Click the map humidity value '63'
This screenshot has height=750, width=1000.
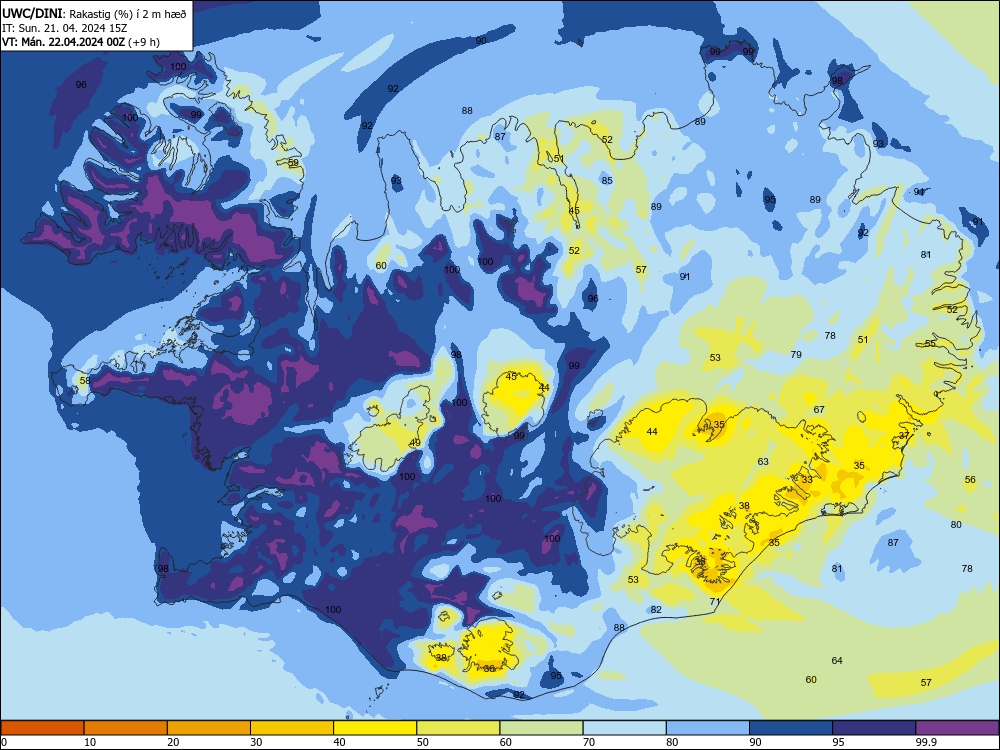[x=763, y=462]
